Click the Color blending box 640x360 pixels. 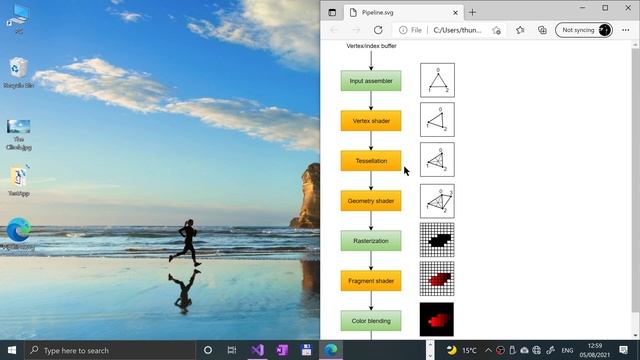371,321
